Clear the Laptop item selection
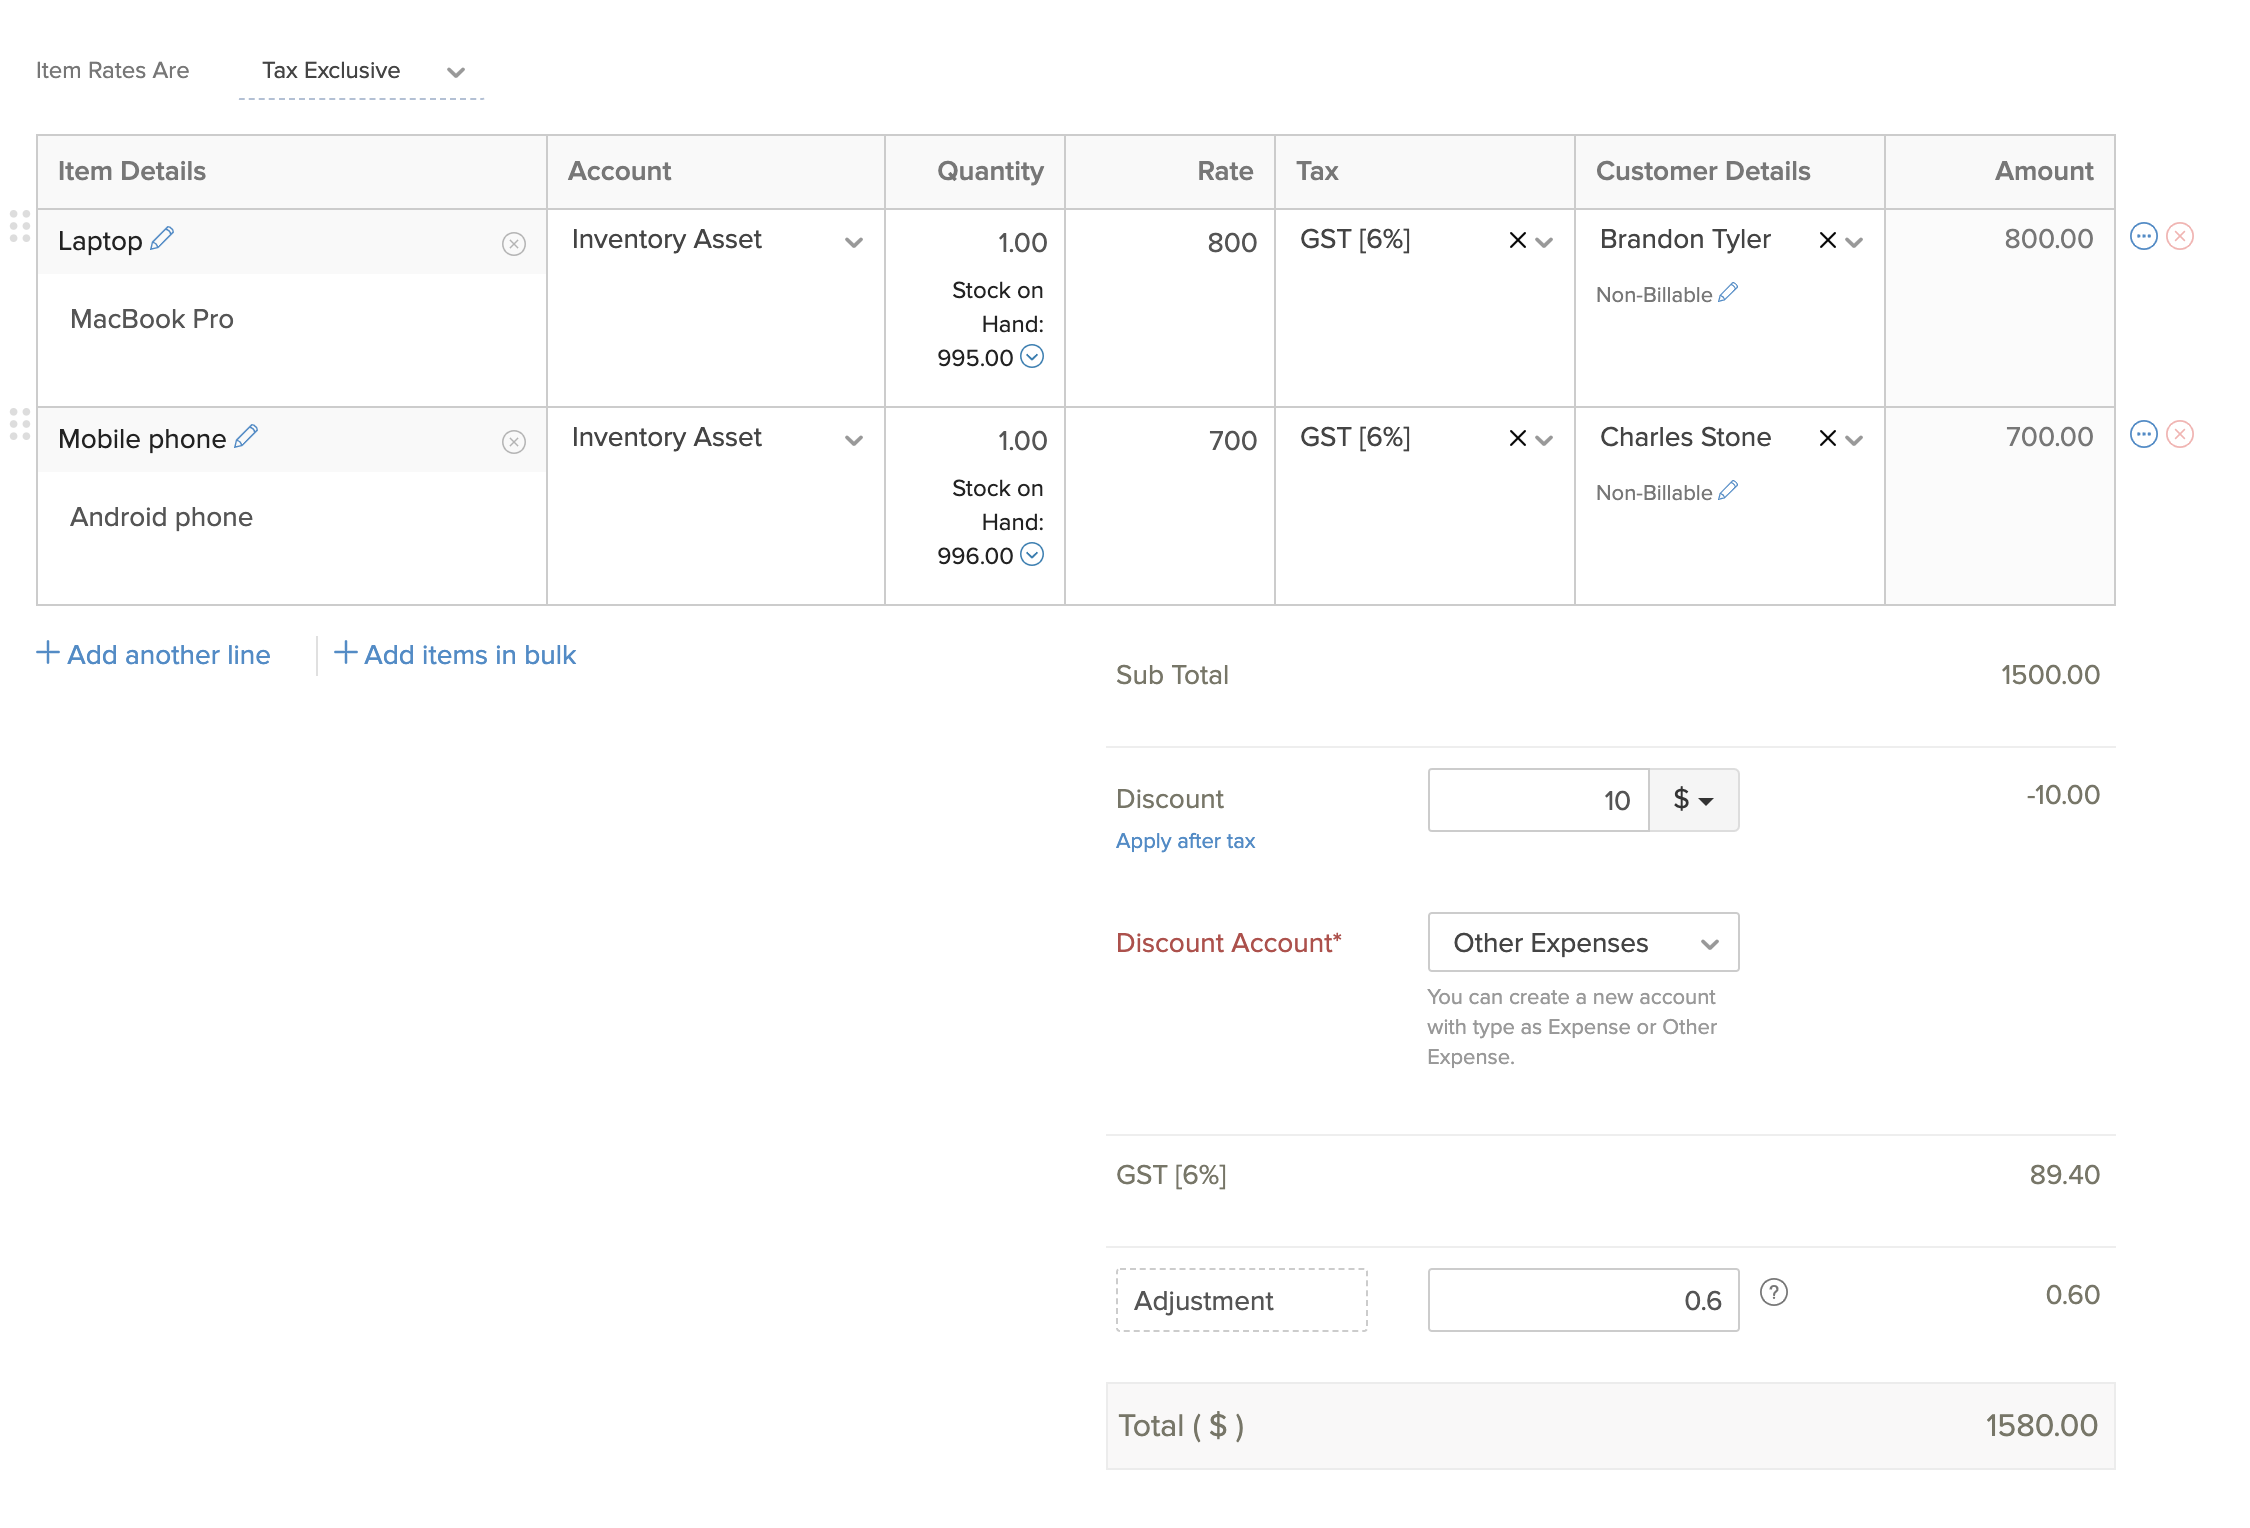2250x1528 pixels. point(514,244)
